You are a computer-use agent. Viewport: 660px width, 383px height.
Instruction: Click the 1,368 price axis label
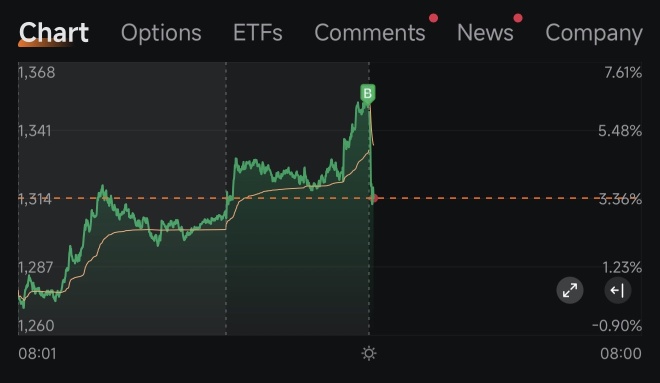(x=37, y=73)
